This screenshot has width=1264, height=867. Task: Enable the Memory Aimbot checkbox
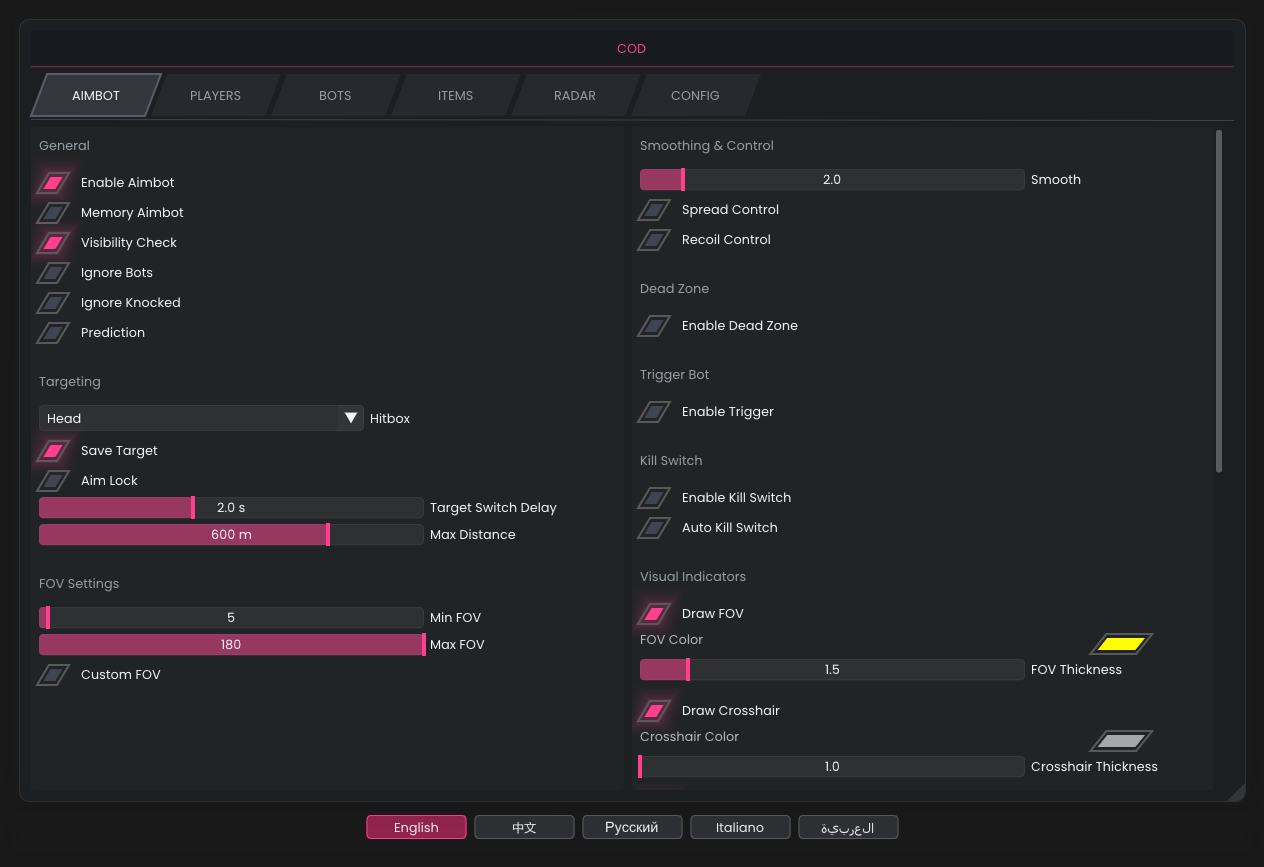[x=54, y=213]
